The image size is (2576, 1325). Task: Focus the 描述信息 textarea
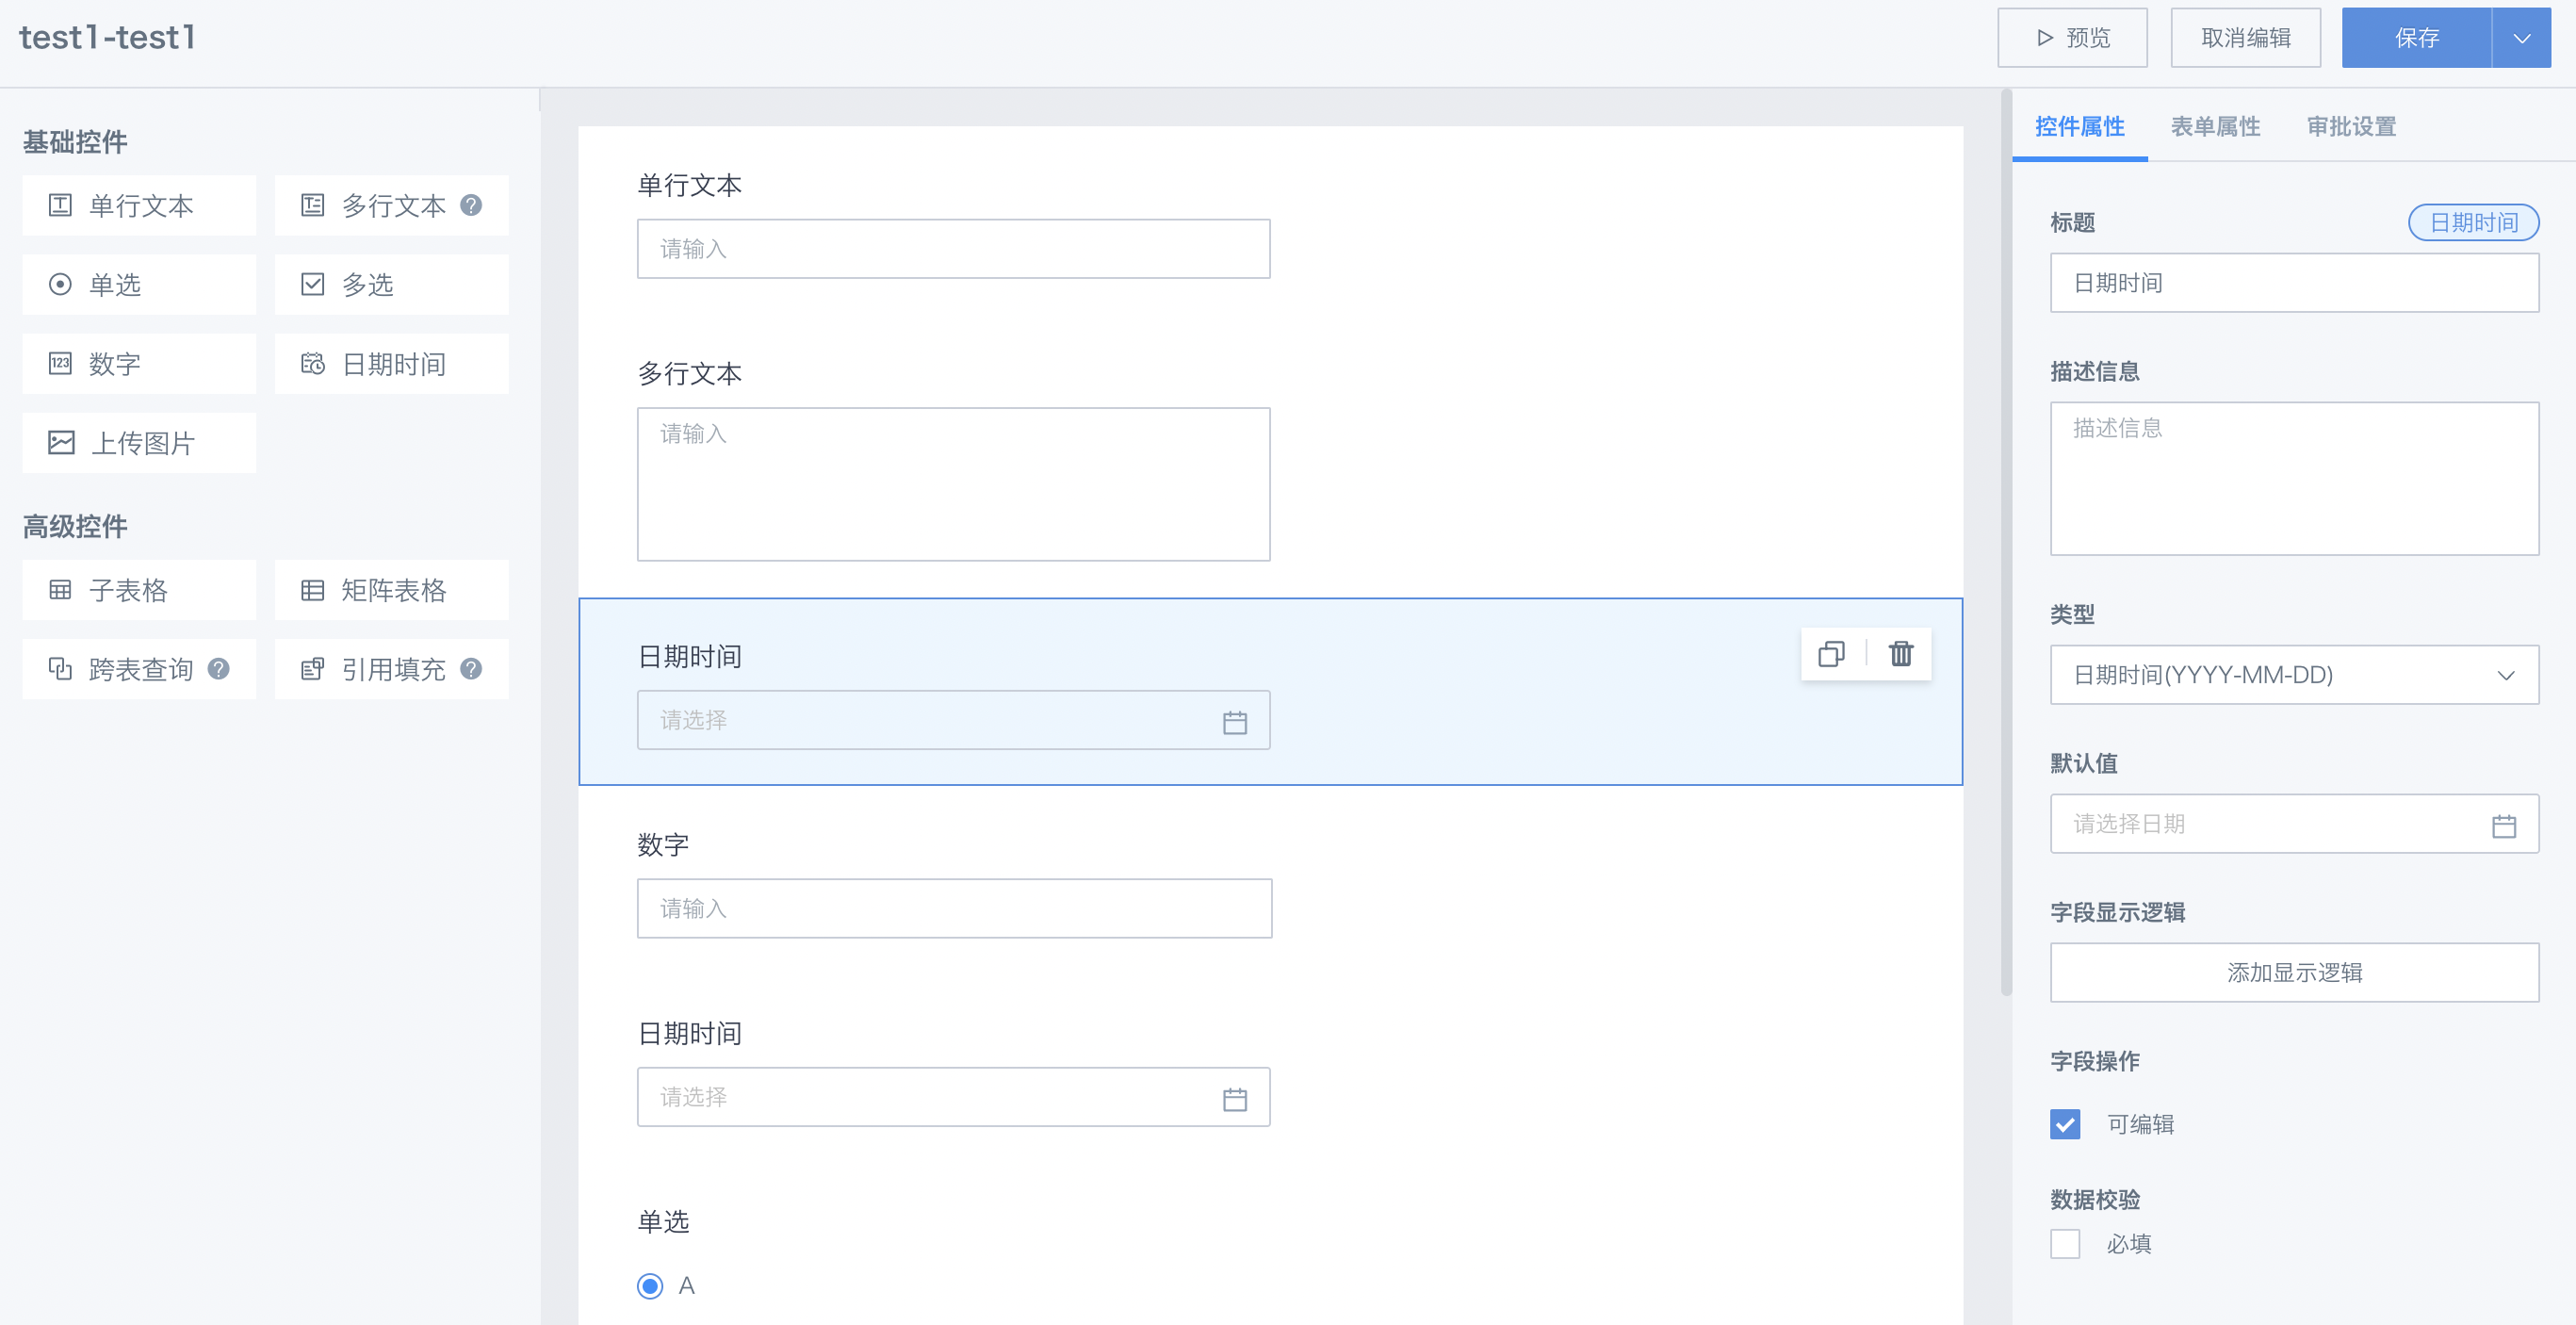click(2294, 479)
